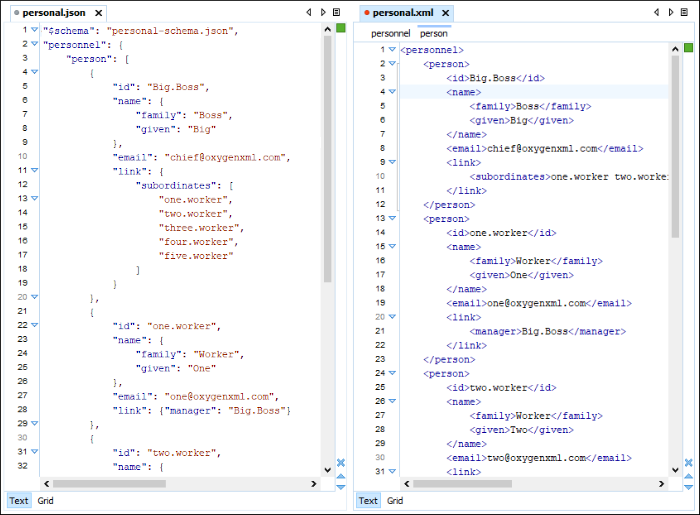The height and width of the screenshot is (515, 700).
Task: Click the tab list icon above the personal.json editor
Action: click(336, 13)
